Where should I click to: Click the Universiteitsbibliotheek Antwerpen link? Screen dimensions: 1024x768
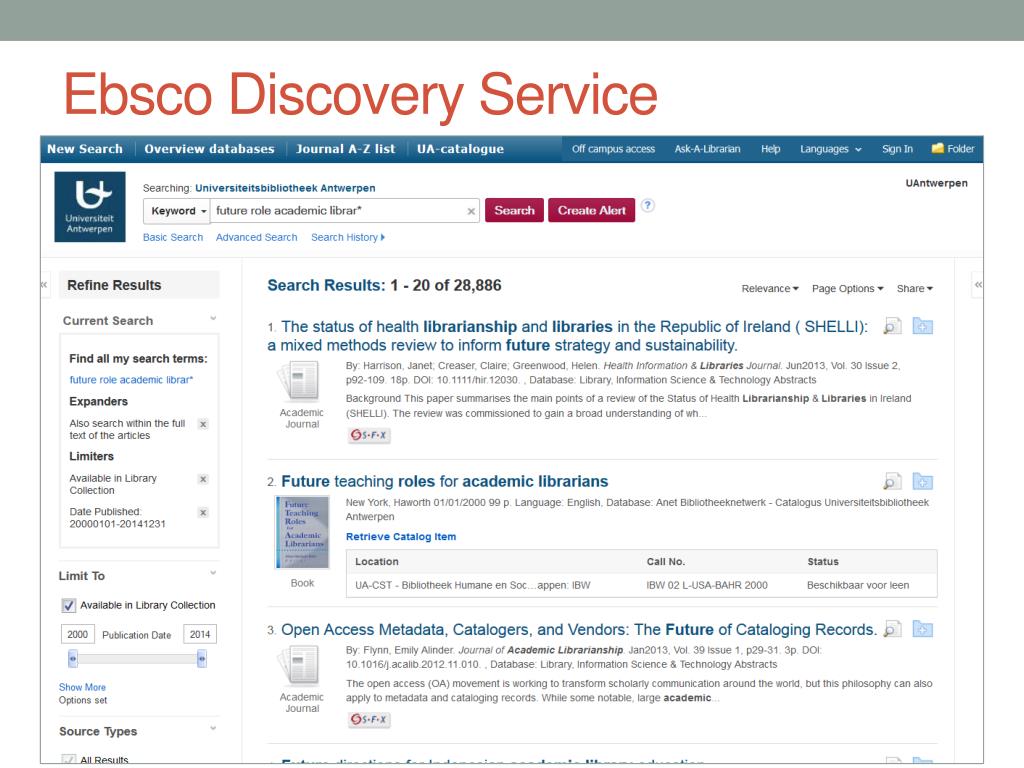pos(285,188)
